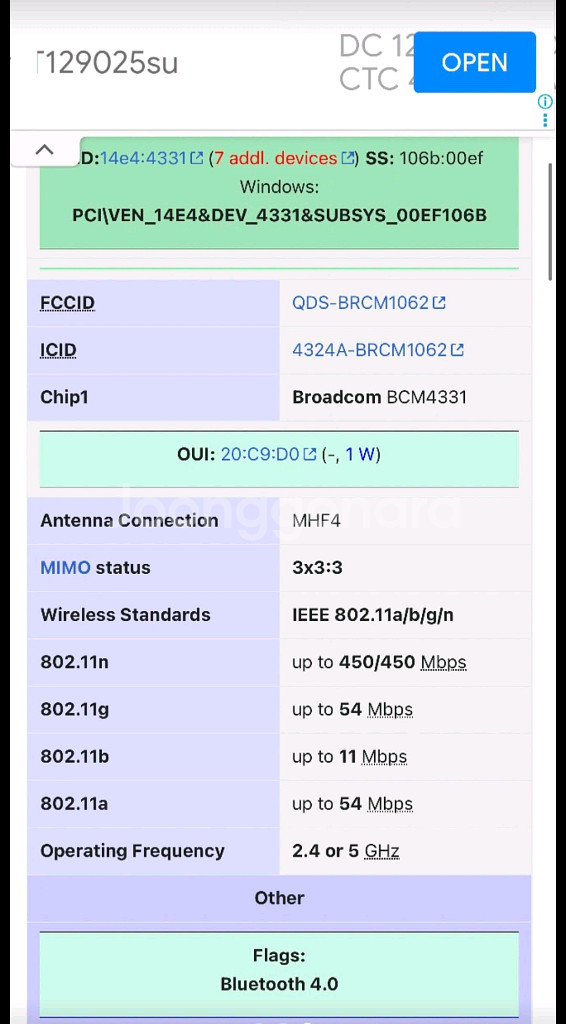This screenshot has width=566, height=1024.
Task: Open the 4324A-BRCM1062 ICID link
Action: 369,350
